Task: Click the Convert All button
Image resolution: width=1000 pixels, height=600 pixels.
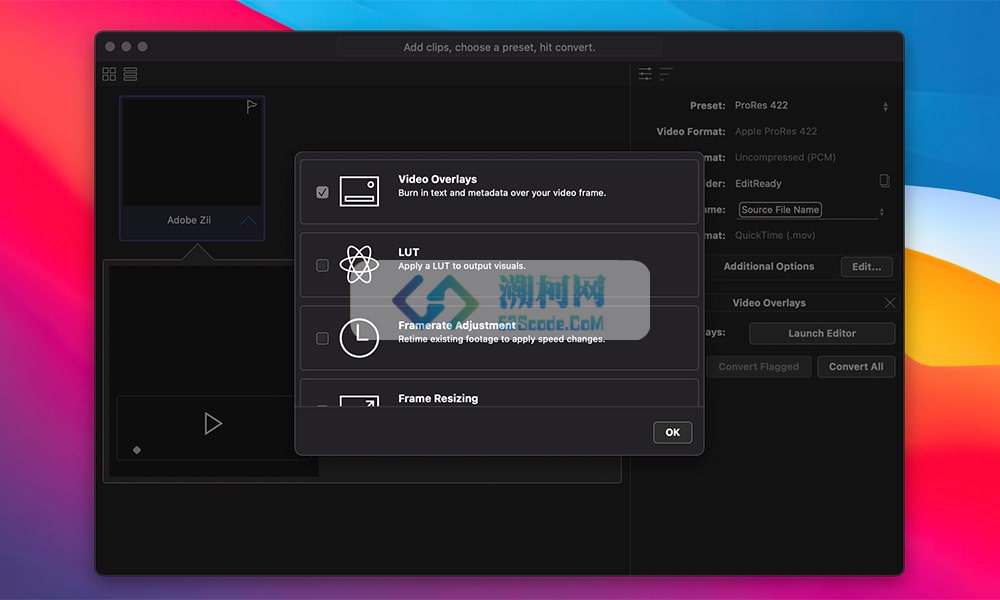Action: click(x=856, y=367)
